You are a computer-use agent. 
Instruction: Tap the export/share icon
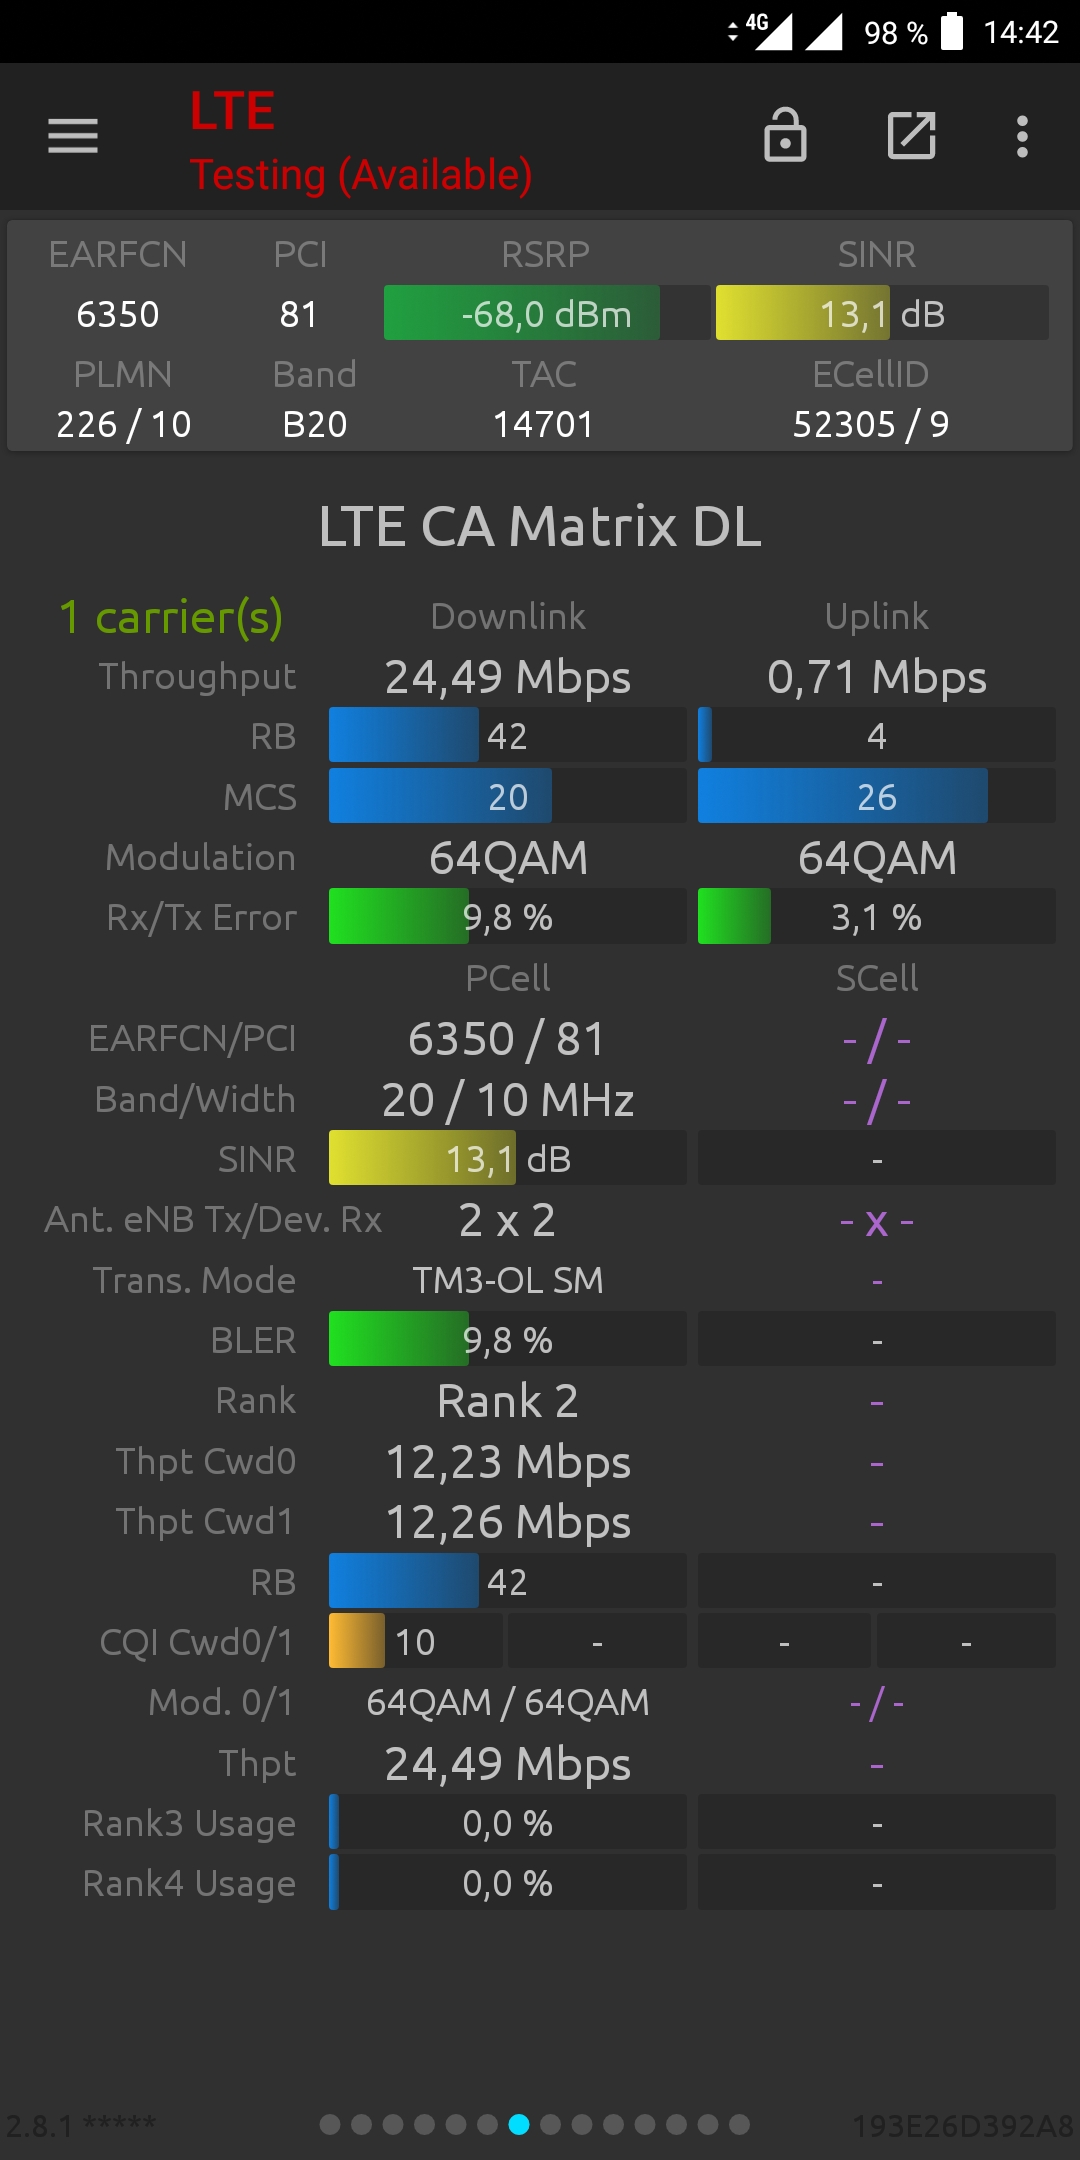click(911, 136)
